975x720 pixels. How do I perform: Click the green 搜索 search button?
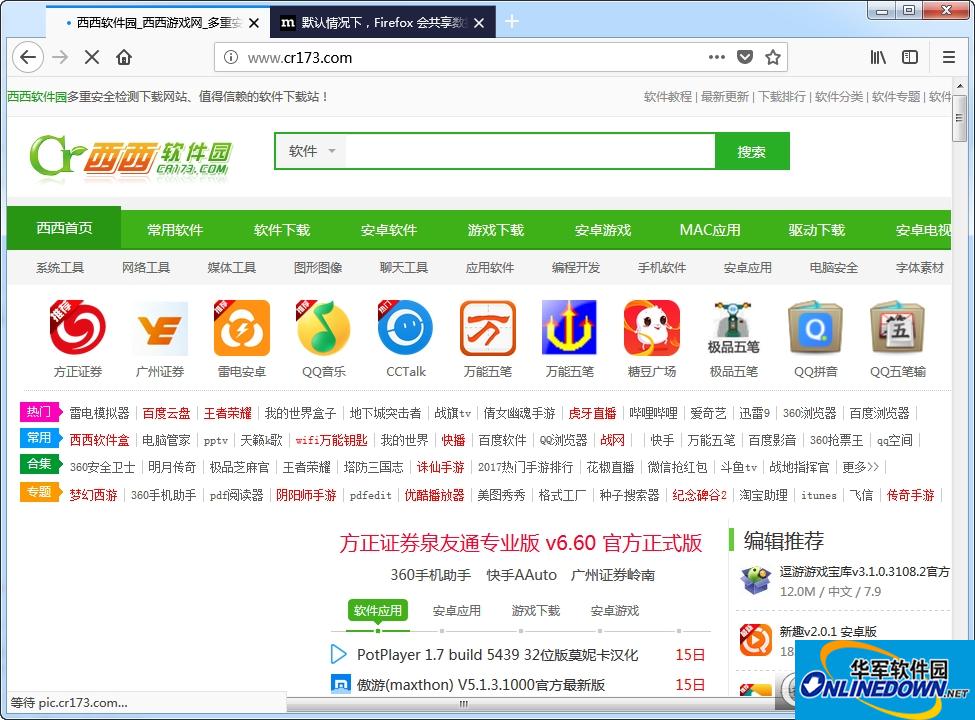(752, 150)
